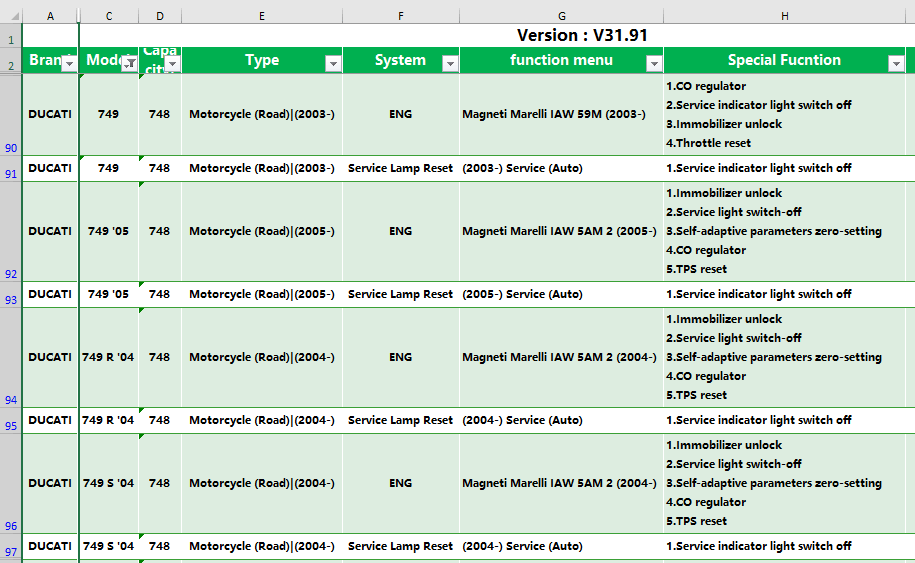
Task: Select 'Motorcycle (Road)|(2003-)' type cell in row 90
Action: (262, 114)
